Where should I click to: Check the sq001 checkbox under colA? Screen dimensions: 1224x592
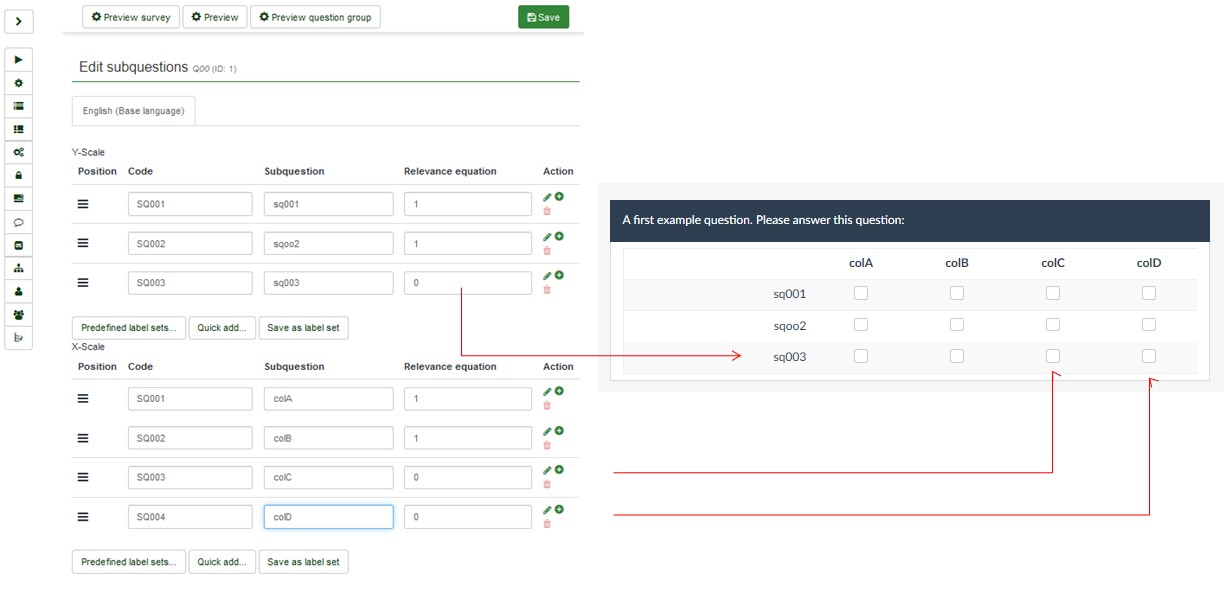click(861, 293)
